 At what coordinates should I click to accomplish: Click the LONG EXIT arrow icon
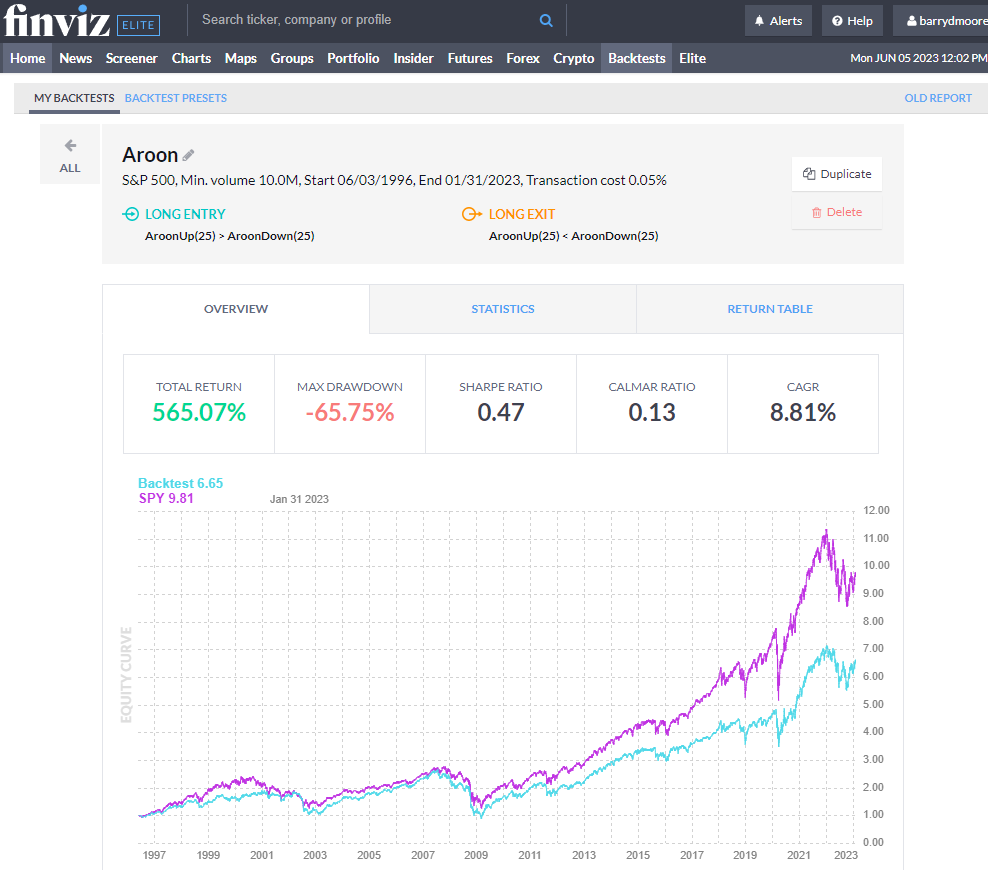[x=470, y=214]
